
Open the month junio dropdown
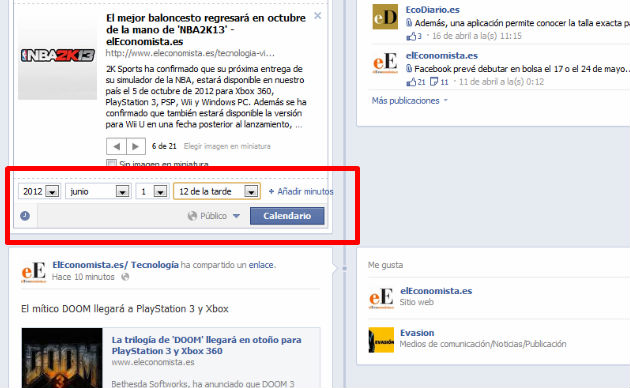[98, 191]
